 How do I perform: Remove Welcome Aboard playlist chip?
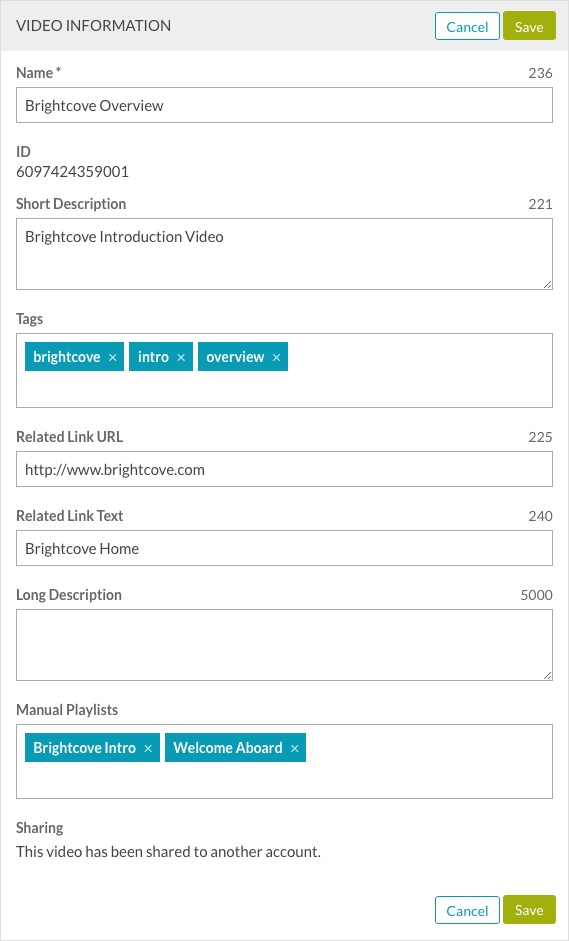pyautogui.click(x=294, y=748)
